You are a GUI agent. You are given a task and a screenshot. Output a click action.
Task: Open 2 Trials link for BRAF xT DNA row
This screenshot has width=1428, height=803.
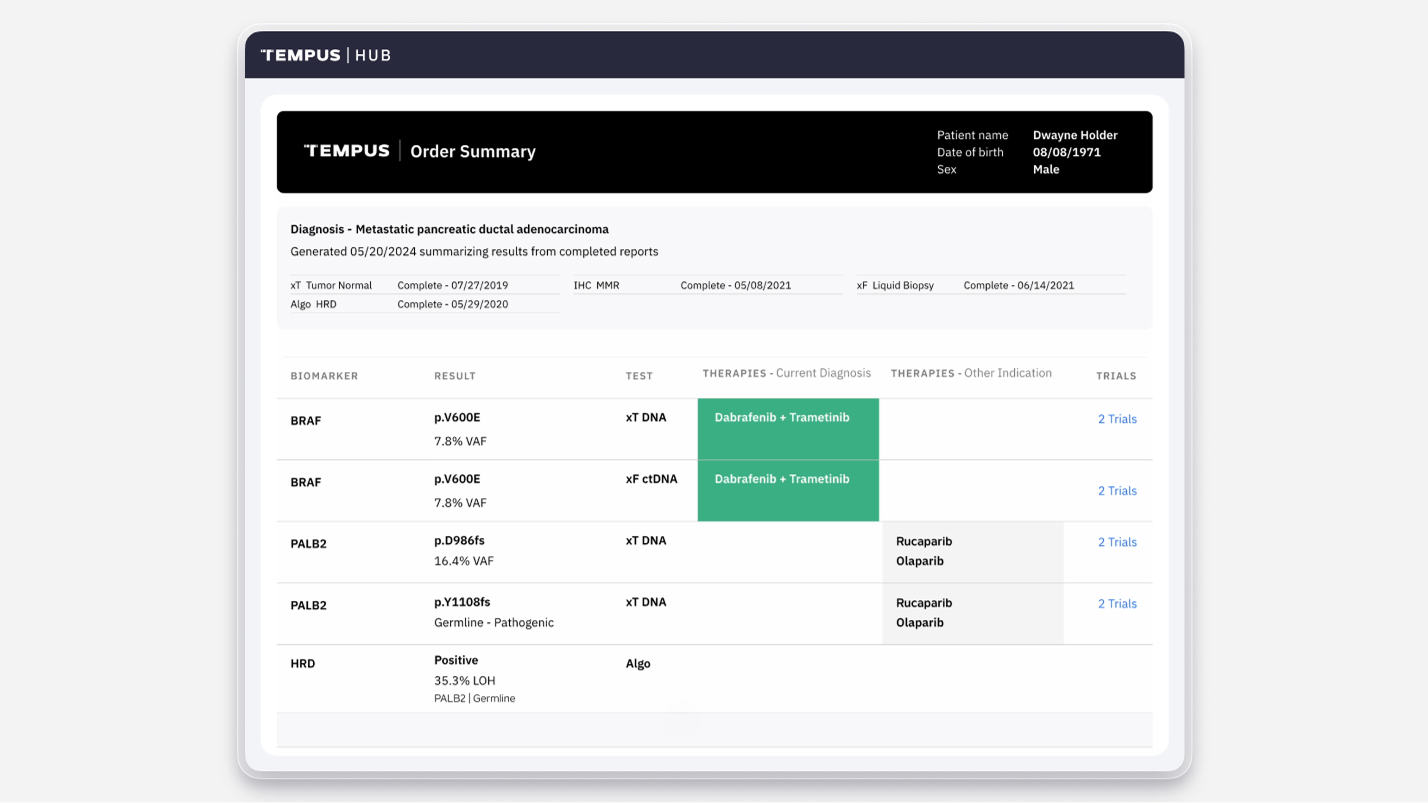tap(1117, 419)
